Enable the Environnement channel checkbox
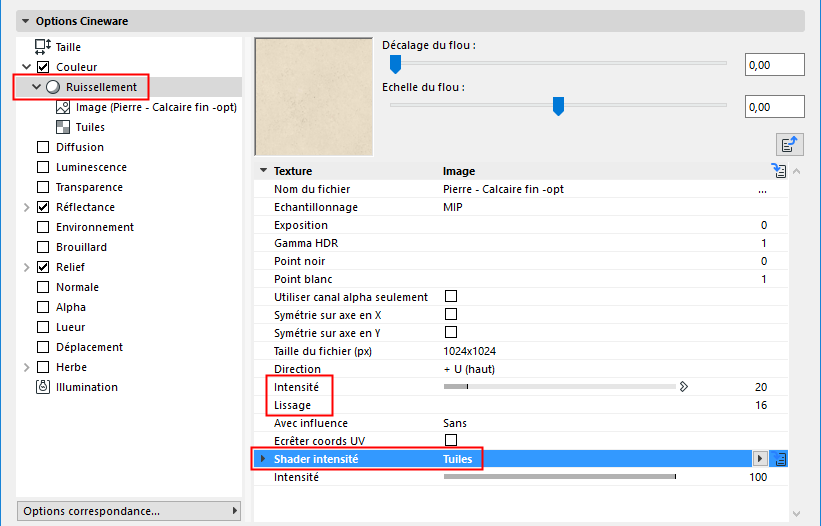The height and width of the screenshot is (526, 821). pos(43,227)
